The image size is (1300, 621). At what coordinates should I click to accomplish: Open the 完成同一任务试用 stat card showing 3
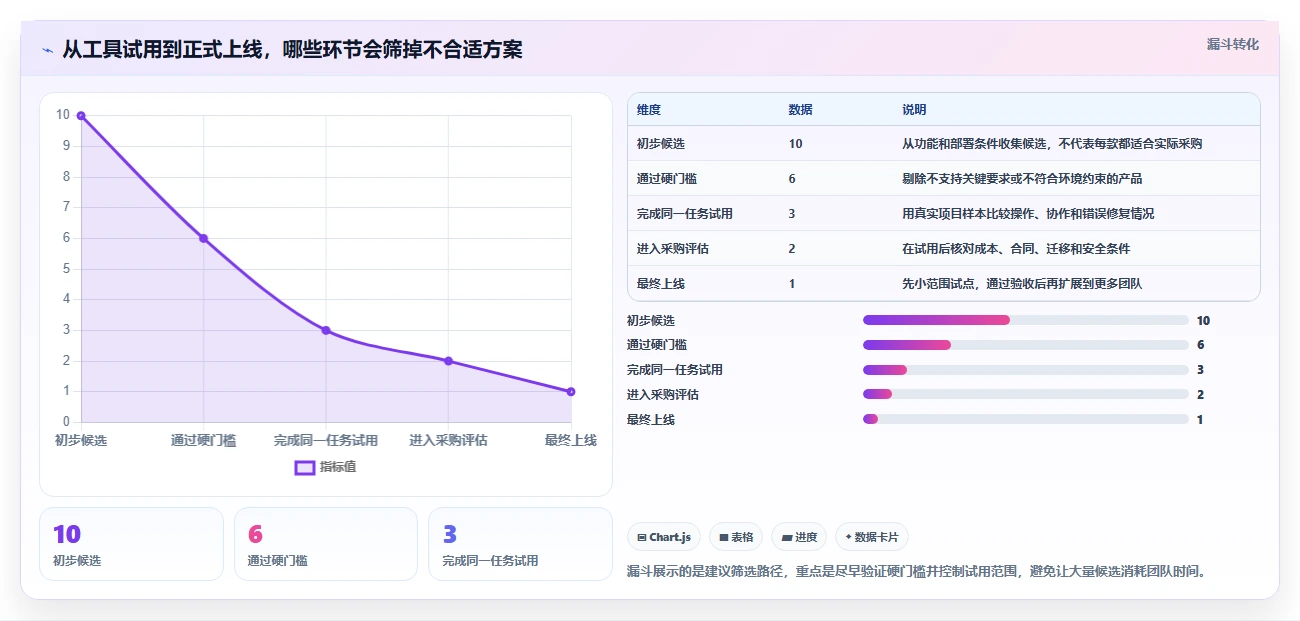tap(520, 544)
